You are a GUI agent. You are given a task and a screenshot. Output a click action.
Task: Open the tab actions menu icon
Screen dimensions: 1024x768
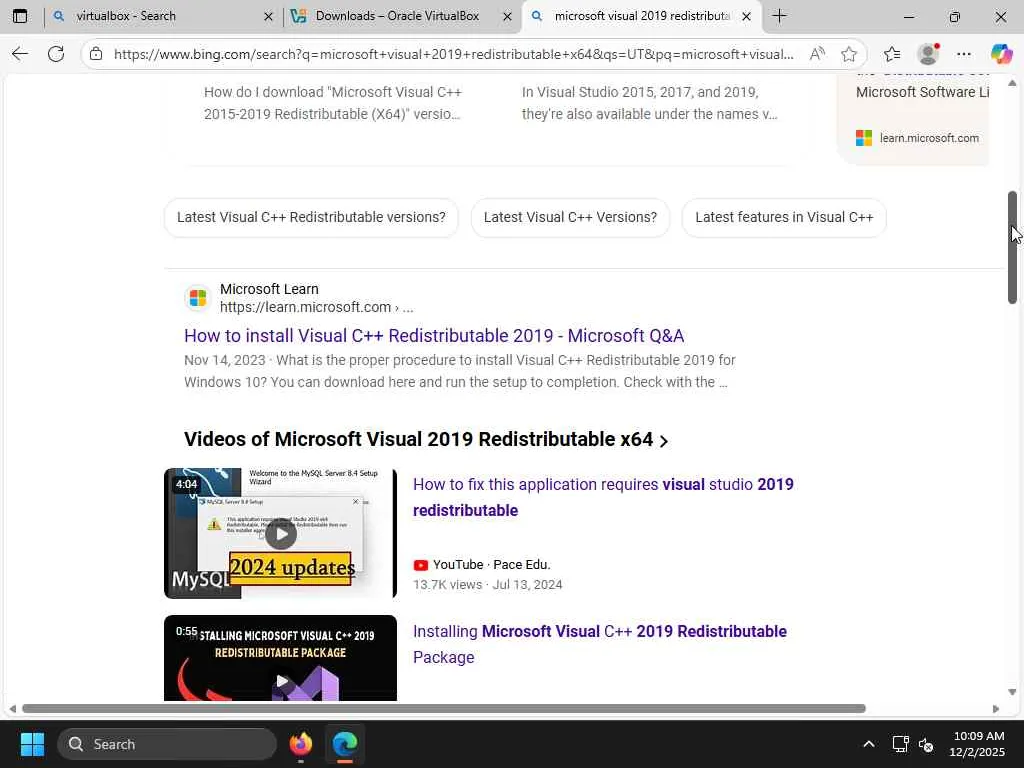20,16
